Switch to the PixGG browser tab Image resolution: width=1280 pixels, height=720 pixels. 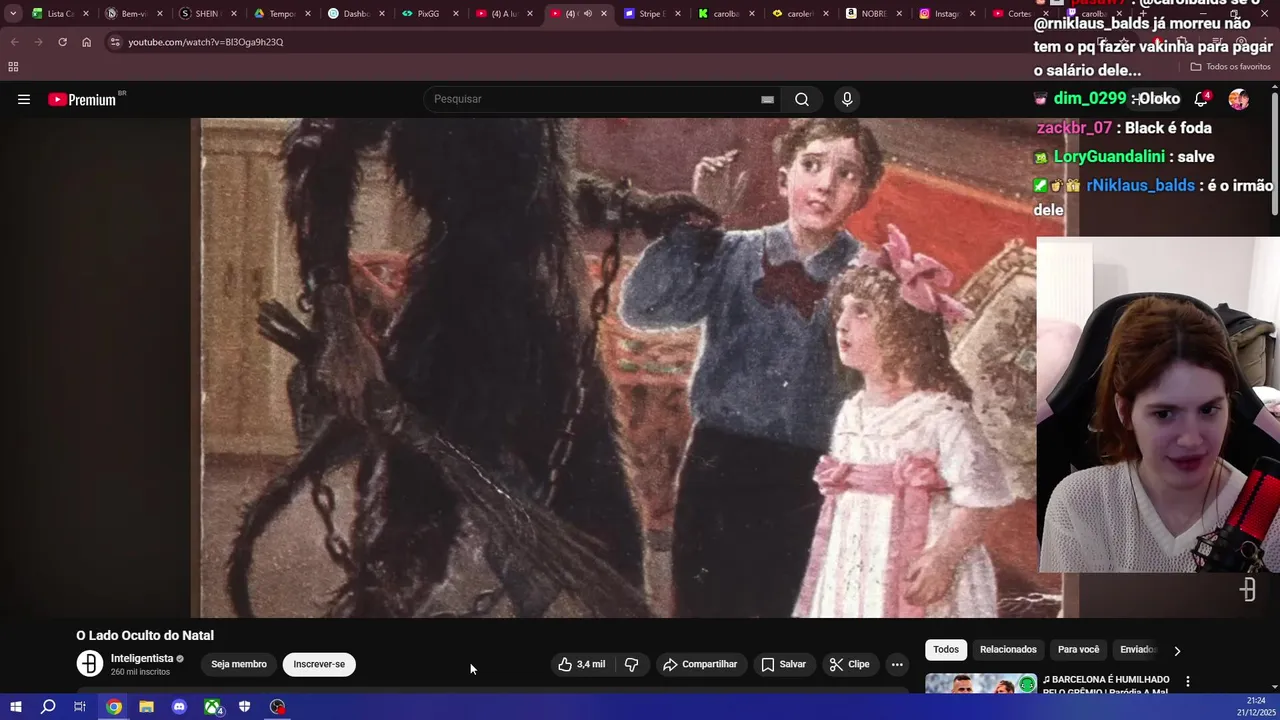coord(428,14)
